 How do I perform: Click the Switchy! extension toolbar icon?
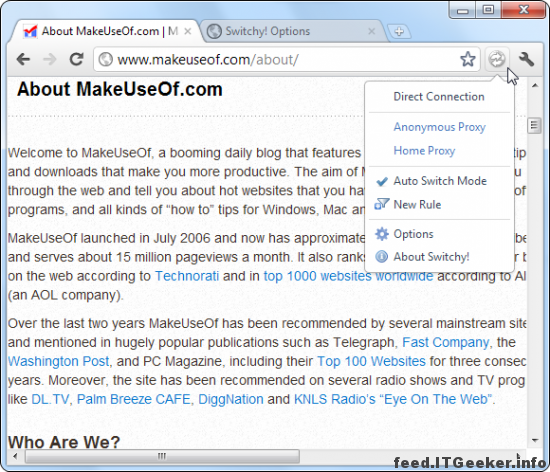tap(497, 59)
